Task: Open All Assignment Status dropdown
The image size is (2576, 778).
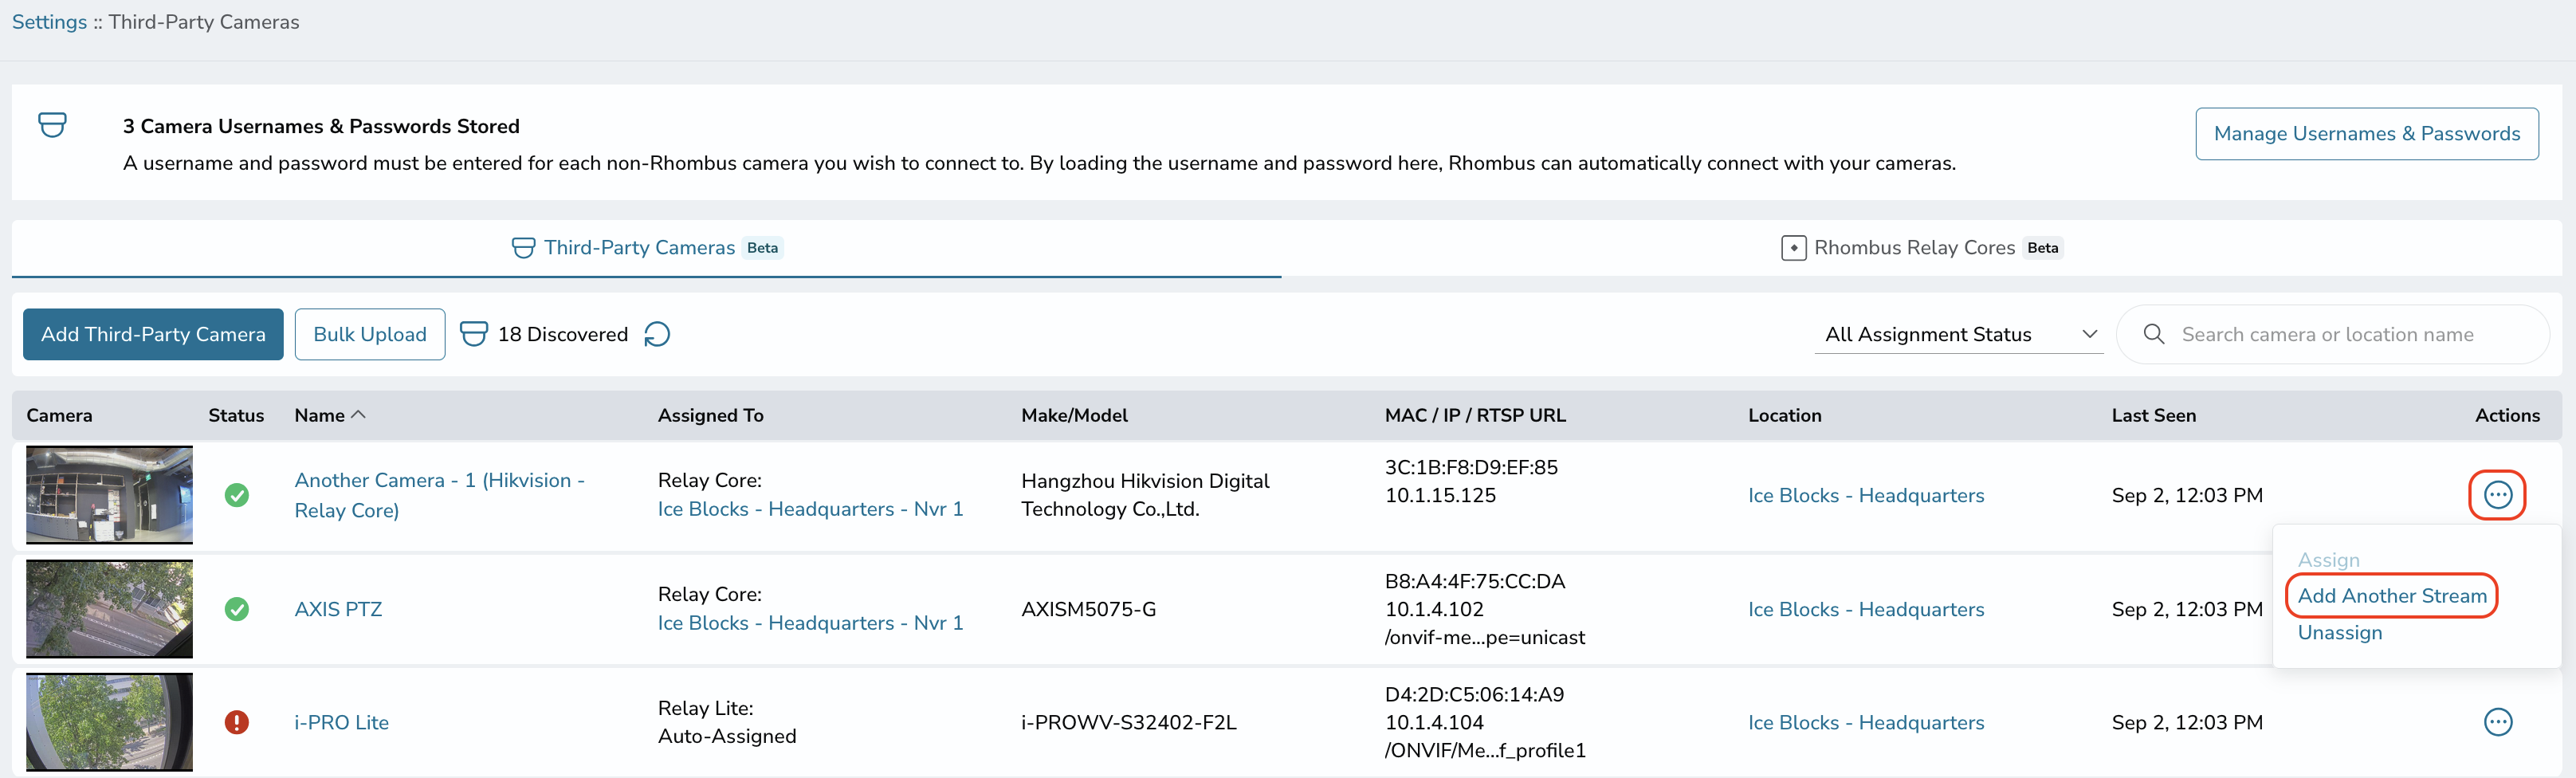Action: [x=1959, y=334]
